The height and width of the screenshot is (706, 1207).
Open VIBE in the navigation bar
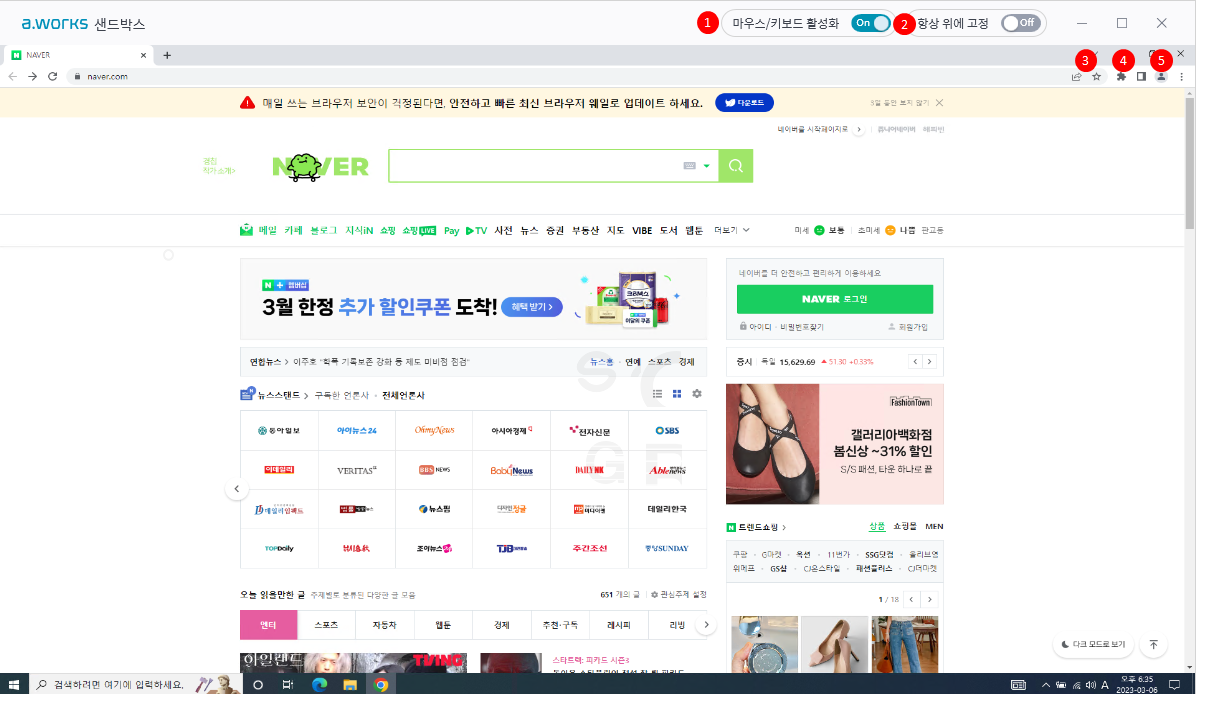tap(642, 230)
